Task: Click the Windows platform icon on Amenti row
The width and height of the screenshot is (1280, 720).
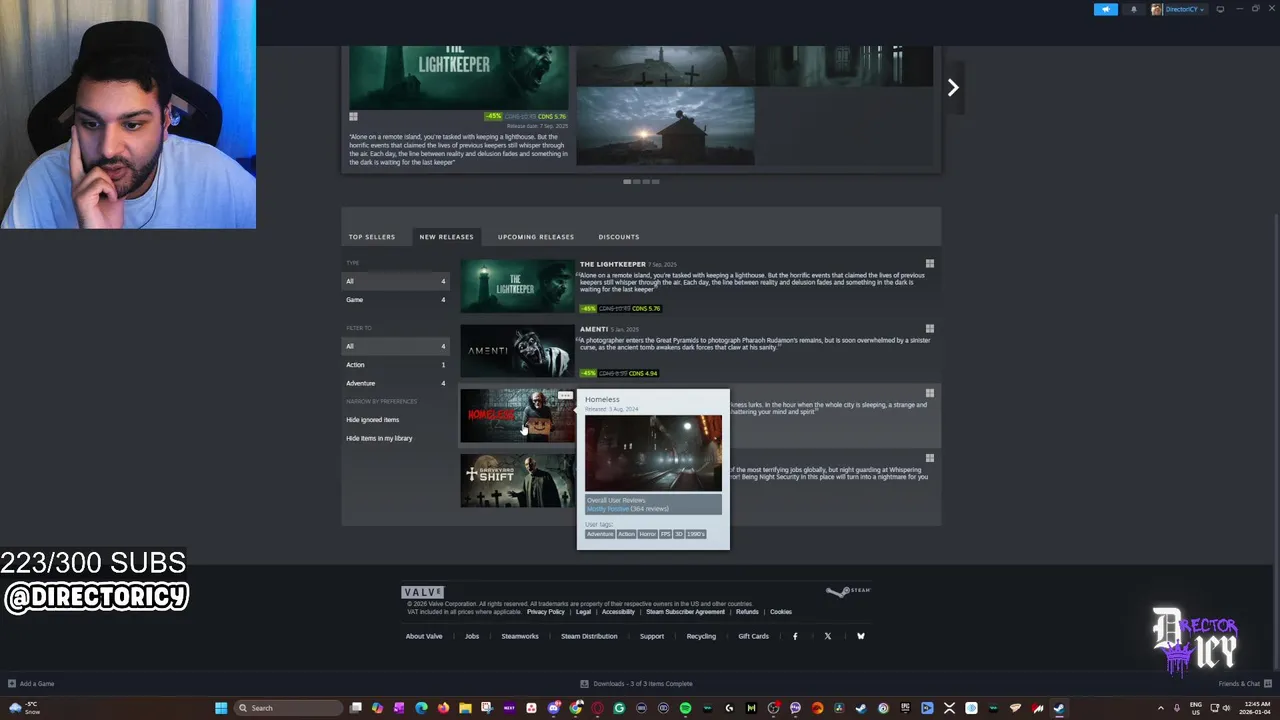Action: pos(930,329)
